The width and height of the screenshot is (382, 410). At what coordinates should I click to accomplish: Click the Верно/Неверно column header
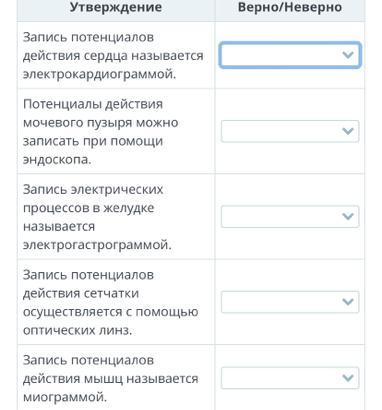[x=290, y=7]
